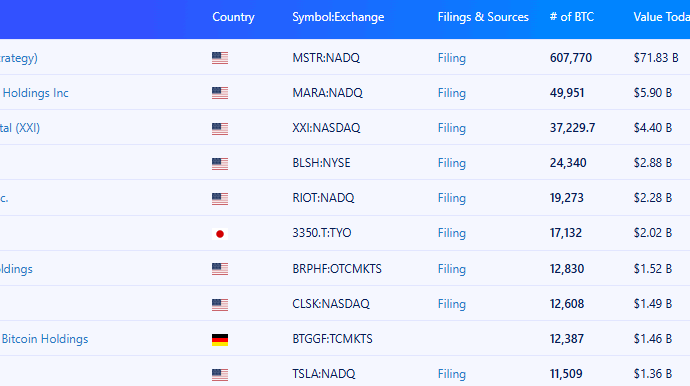
Task: Click the US flag in the CLSK:NASDAQ row
Action: coord(220,305)
